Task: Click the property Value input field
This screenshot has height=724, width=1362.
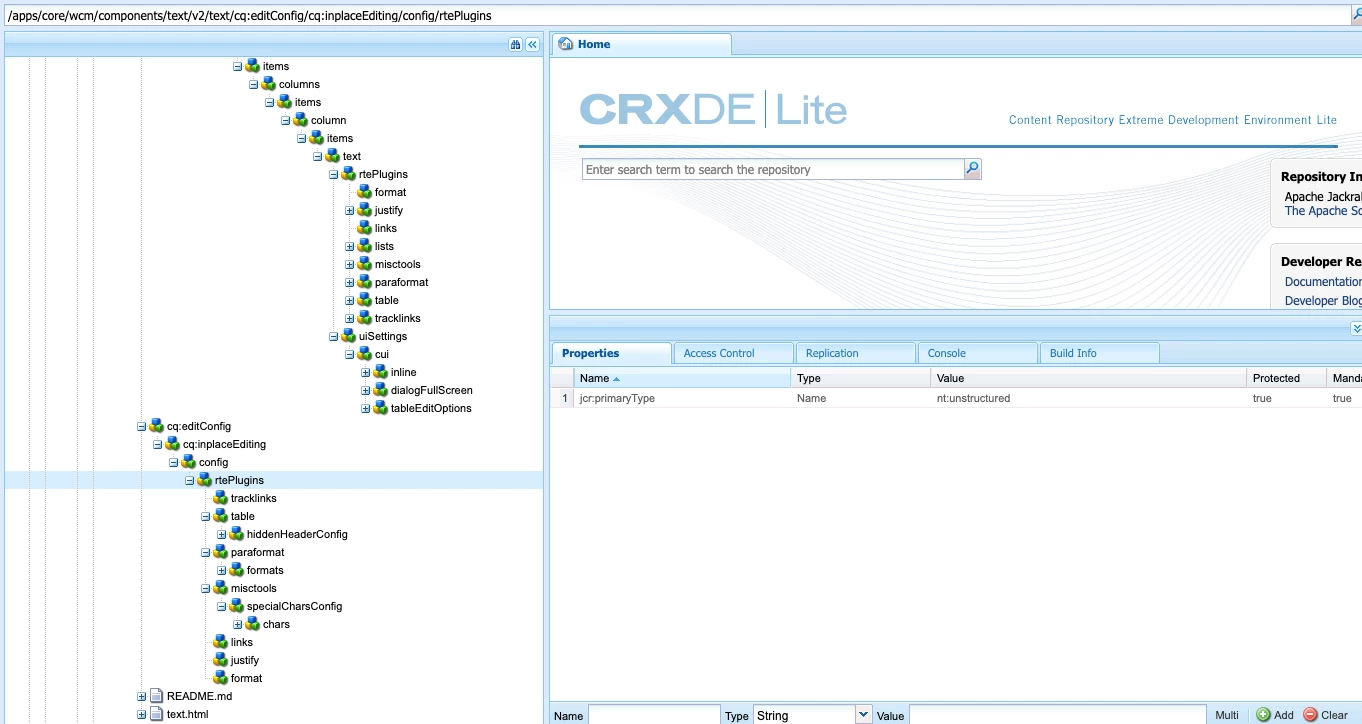Action: click(1056, 715)
